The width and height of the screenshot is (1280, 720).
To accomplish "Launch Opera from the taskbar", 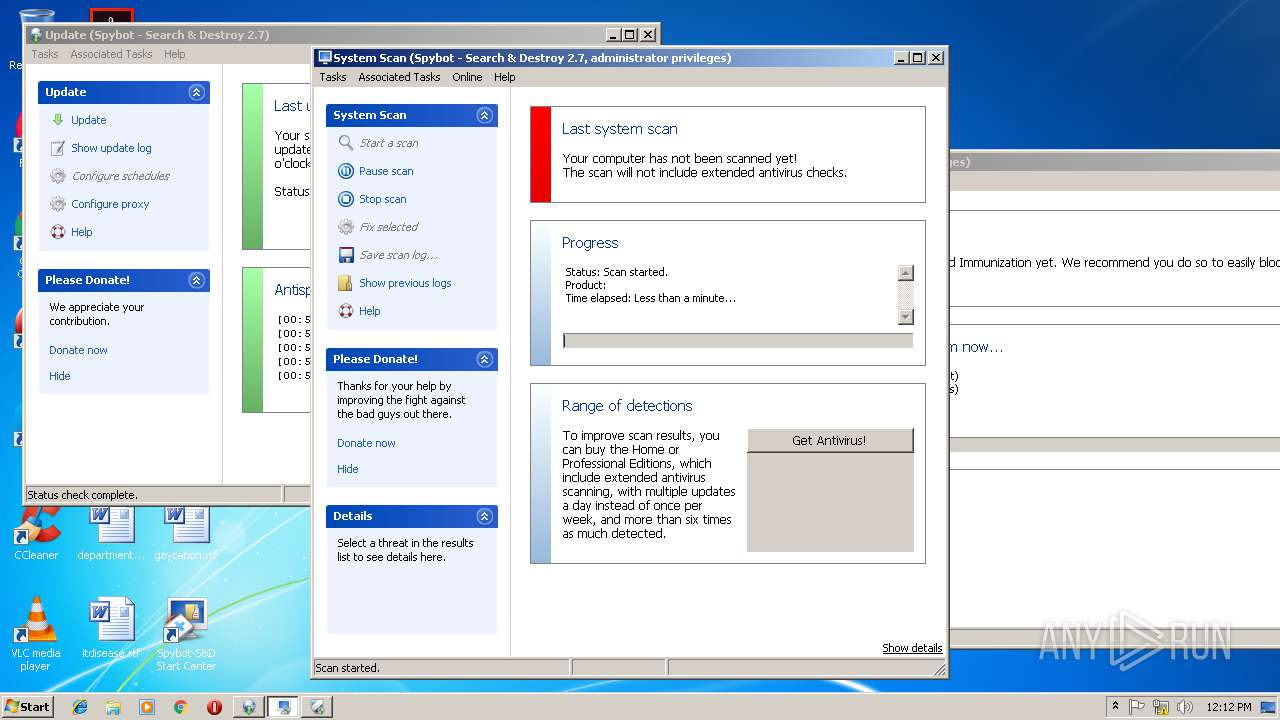I will pos(214,707).
